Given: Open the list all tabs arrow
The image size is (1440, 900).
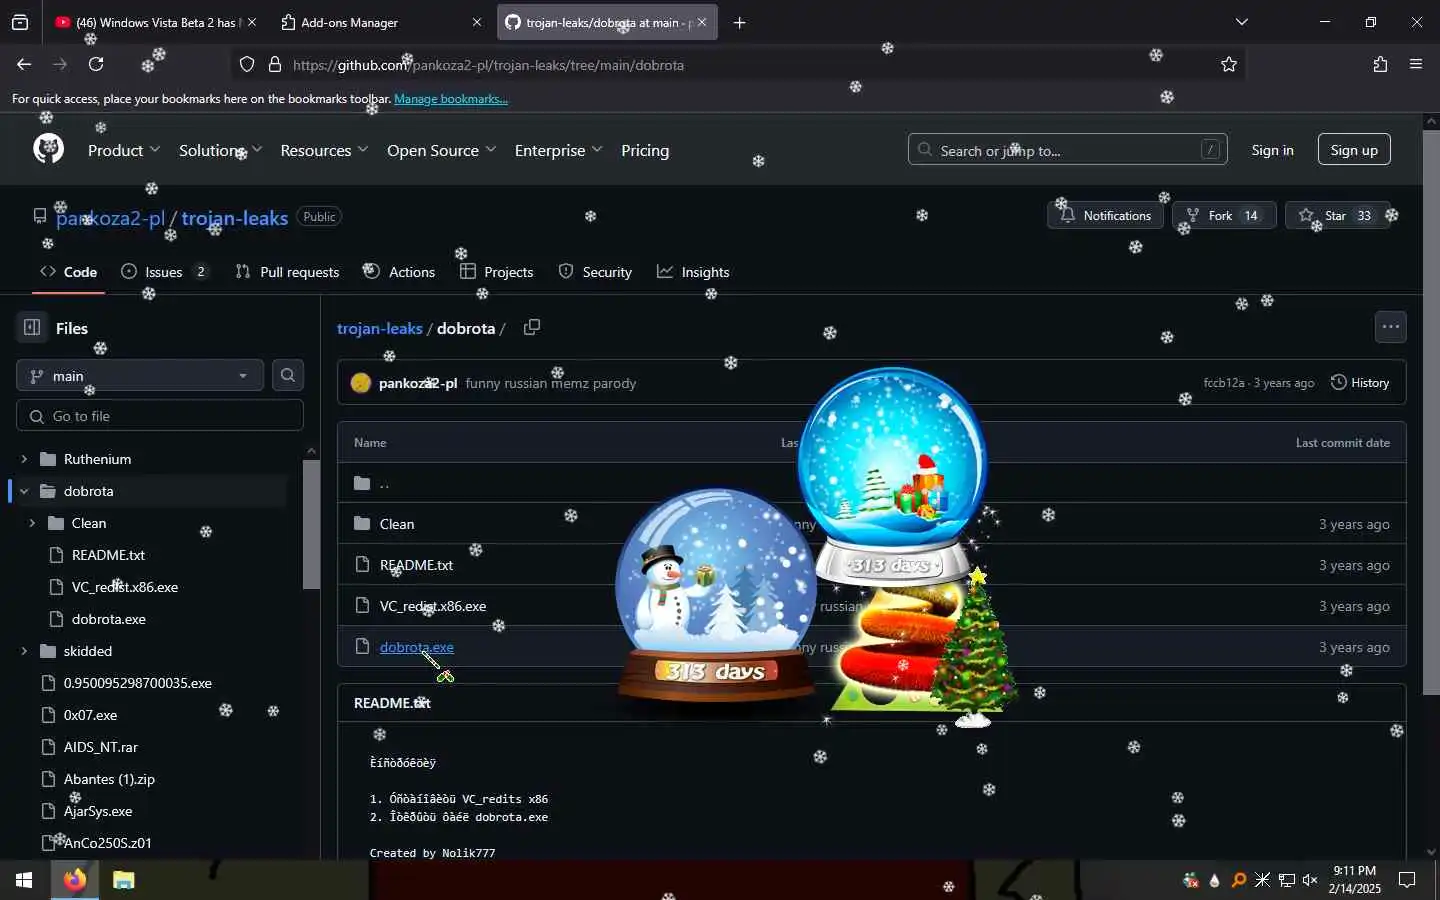Looking at the screenshot, I should click(1242, 22).
